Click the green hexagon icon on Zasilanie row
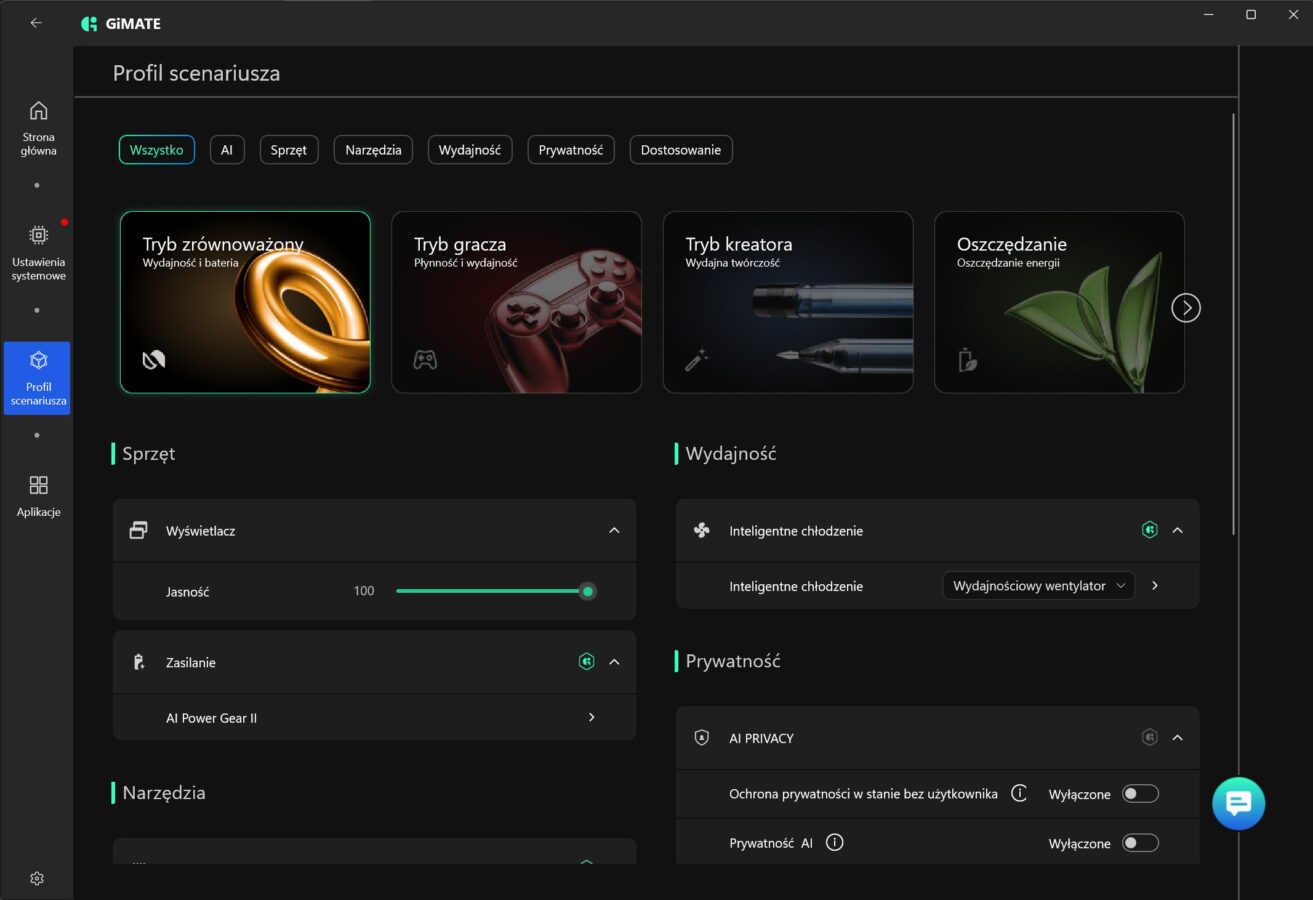Image resolution: width=1313 pixels, height=900 pixels. [x=587, y=661]
